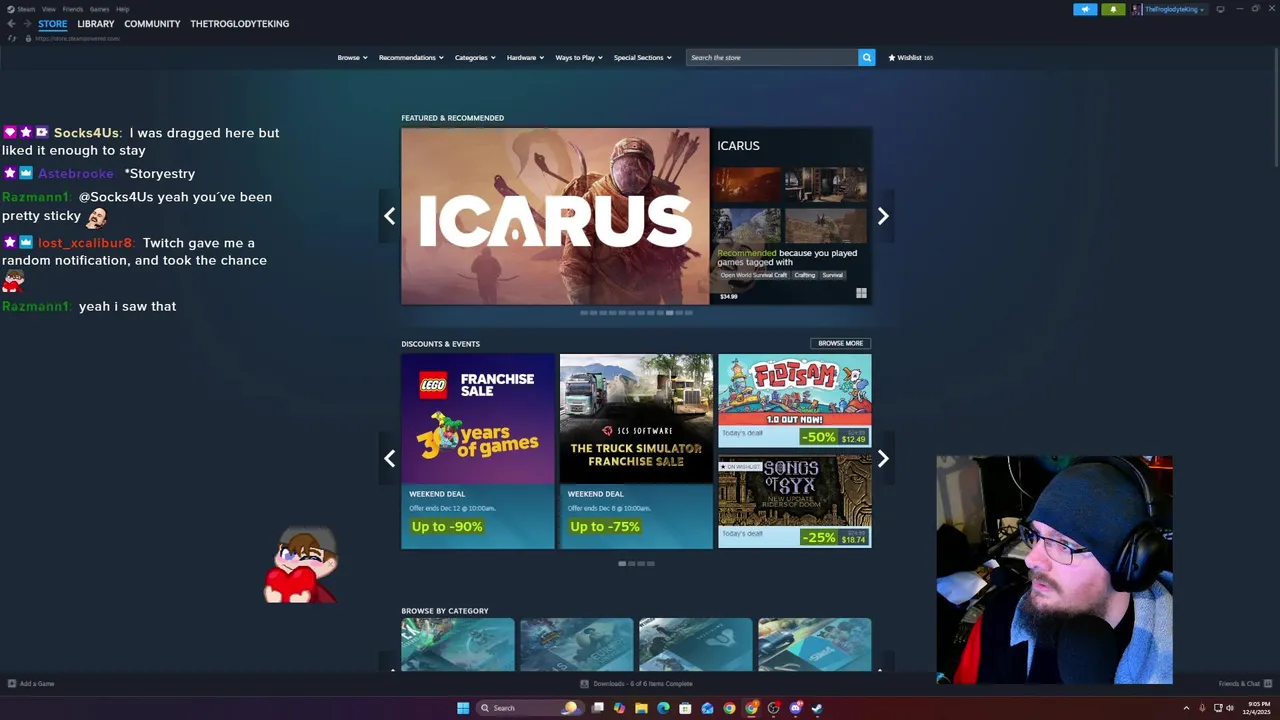Viewport: 1280px width, 720px height.
Task: Expand the Categories dropdown
Action: point(475,57)
